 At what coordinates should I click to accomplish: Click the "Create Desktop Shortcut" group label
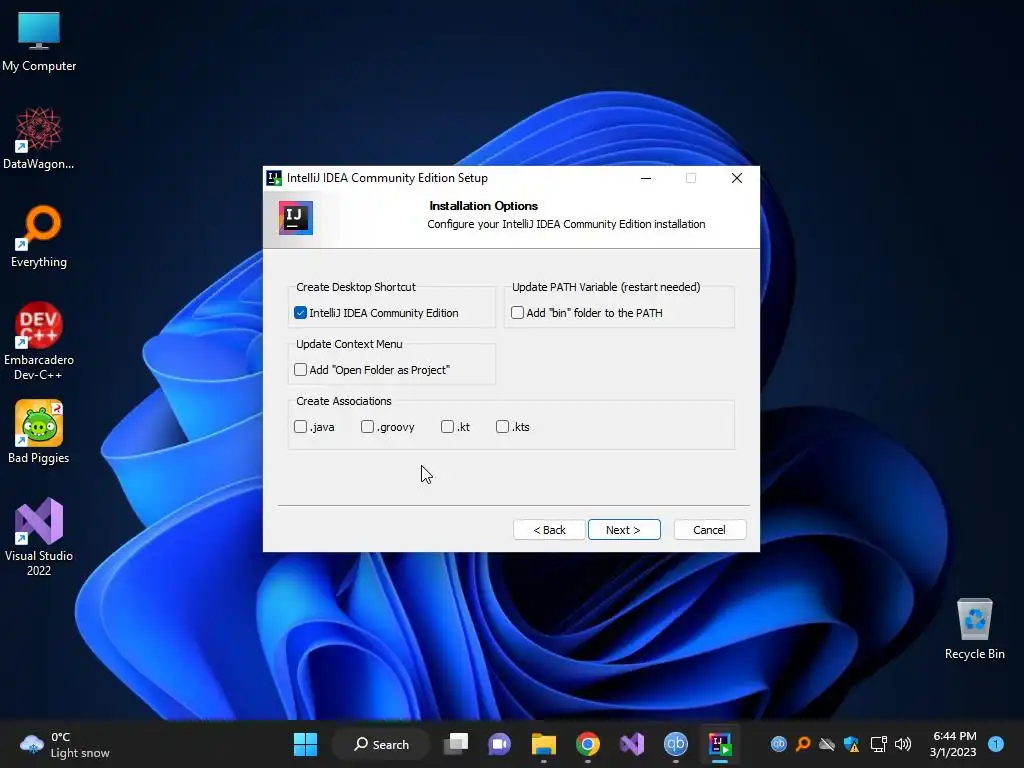tap(355, 287)
